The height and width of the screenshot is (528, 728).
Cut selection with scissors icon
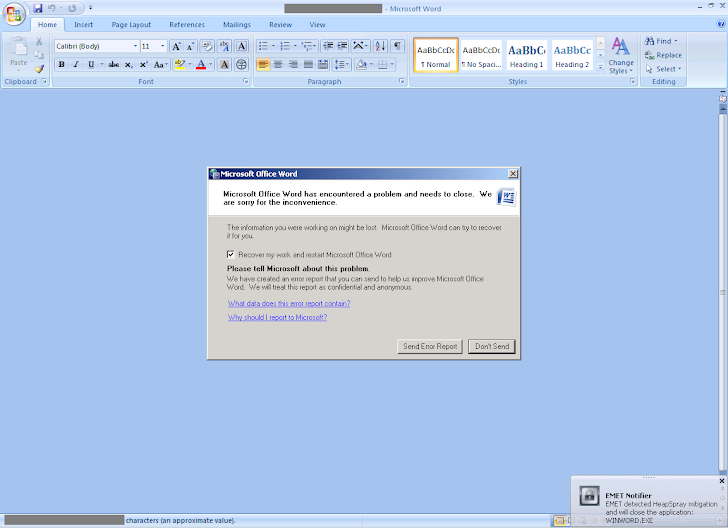[x=39, y=41]
